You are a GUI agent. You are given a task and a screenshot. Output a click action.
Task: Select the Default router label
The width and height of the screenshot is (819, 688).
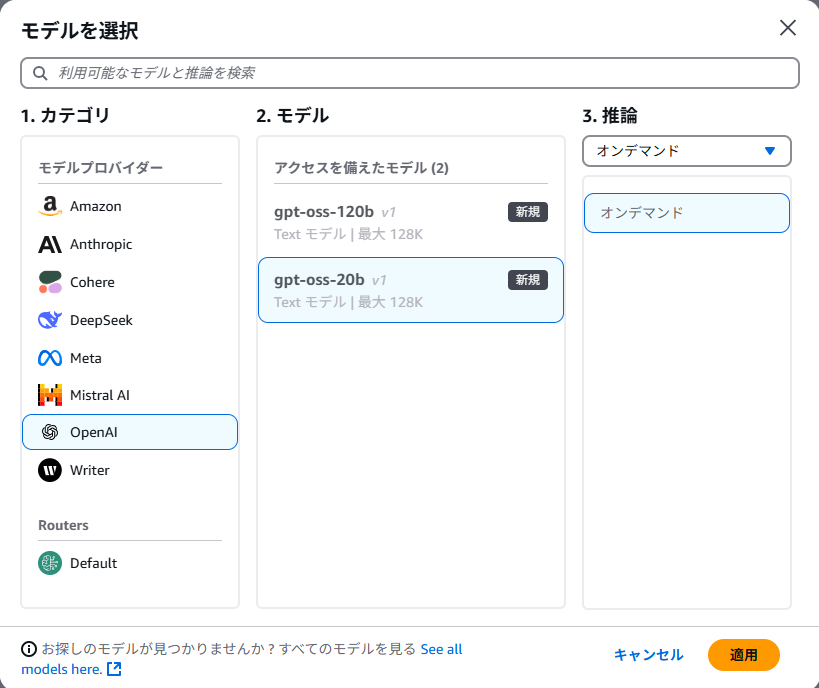(x=93, y=563)
